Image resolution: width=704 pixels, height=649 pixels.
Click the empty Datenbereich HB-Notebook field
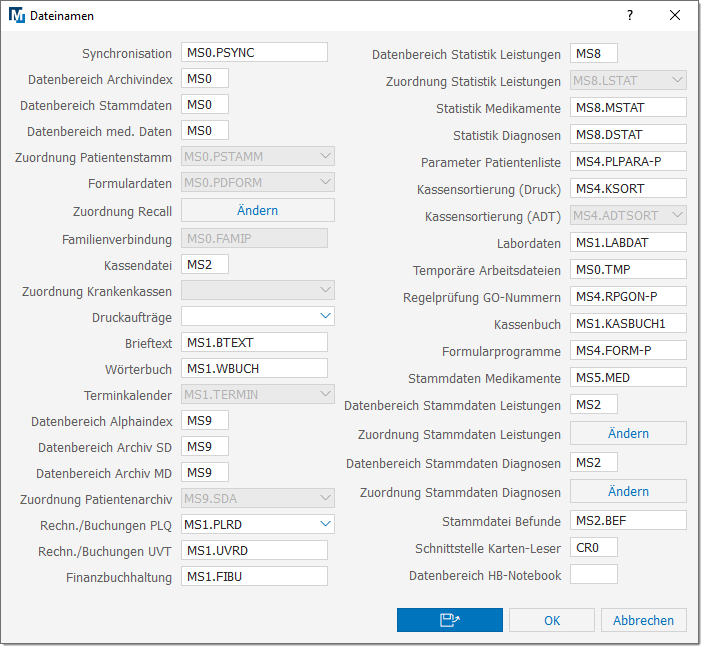pyautogui.click(x=593, y=575)
